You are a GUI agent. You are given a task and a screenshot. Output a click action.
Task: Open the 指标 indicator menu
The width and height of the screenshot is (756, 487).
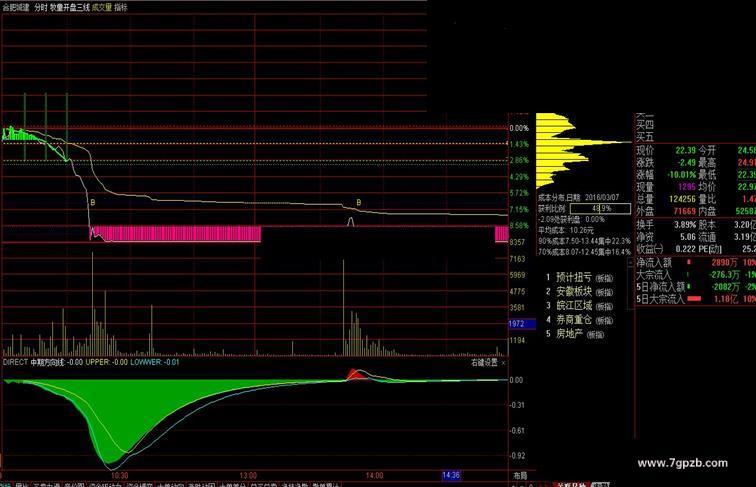(121, 8)
